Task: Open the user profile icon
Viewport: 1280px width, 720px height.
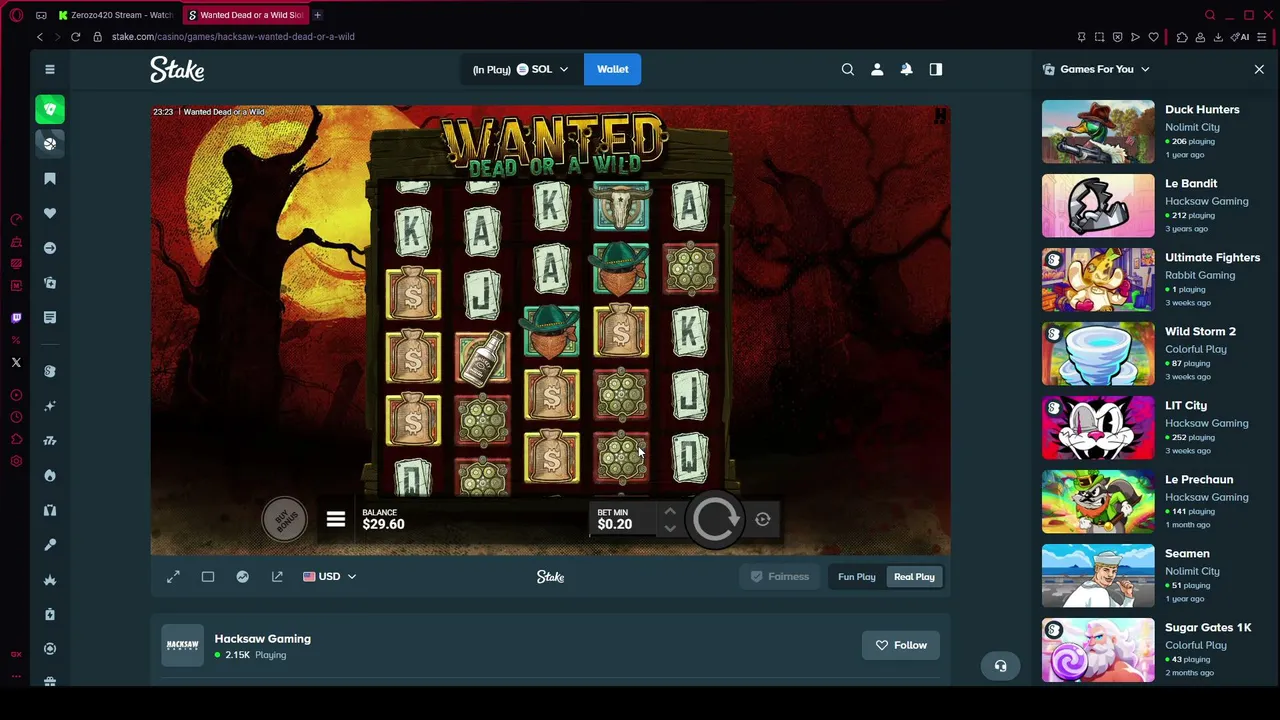Action: (877, 69)
